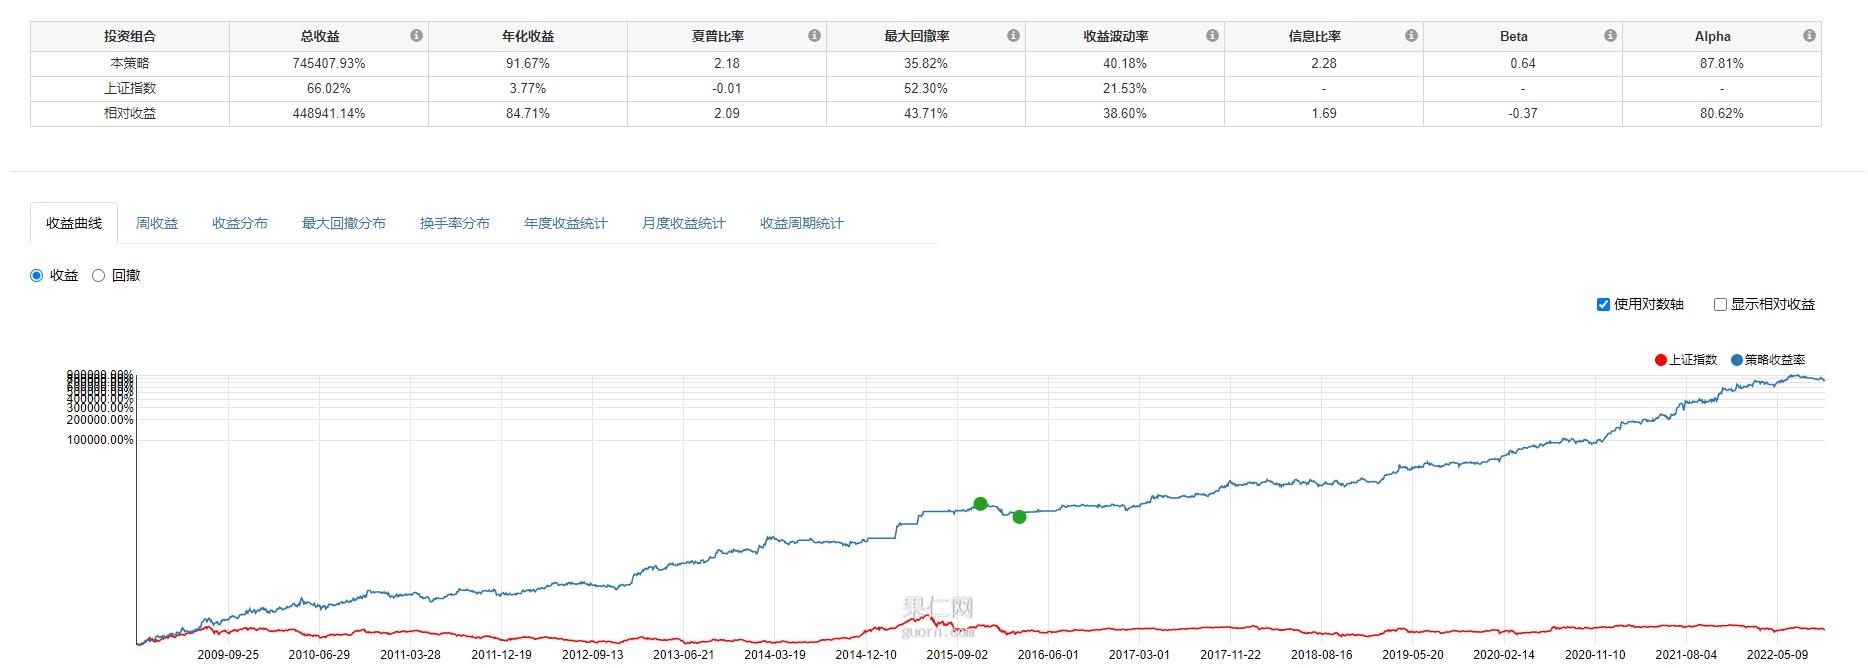1868x668 pixels.
Task: Click the 上证指数 row label in table
Action: pos(130,88)
